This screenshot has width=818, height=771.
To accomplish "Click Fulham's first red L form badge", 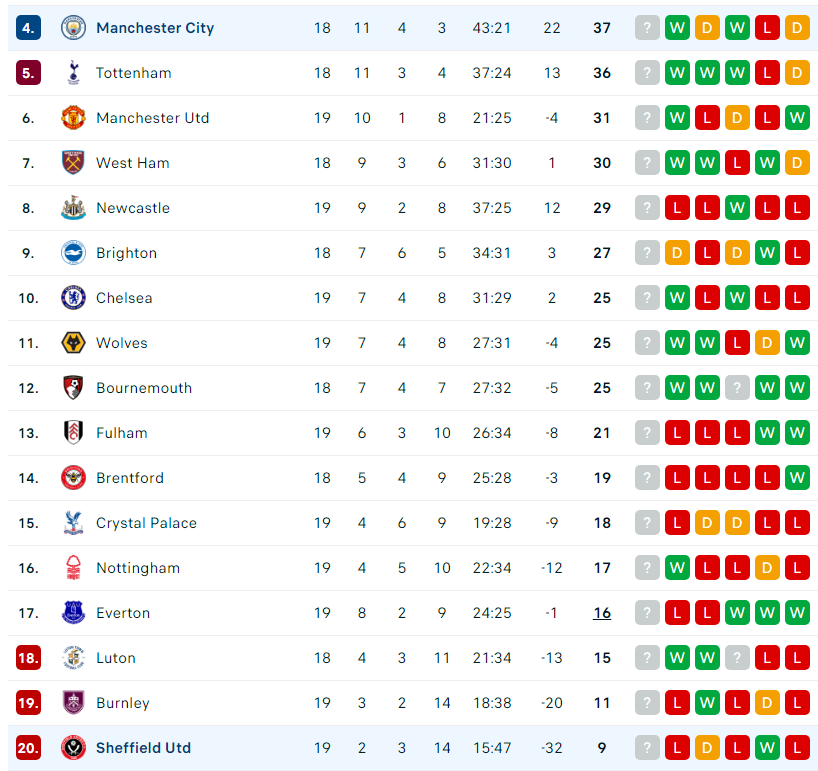I will click(x=677, y=432).
